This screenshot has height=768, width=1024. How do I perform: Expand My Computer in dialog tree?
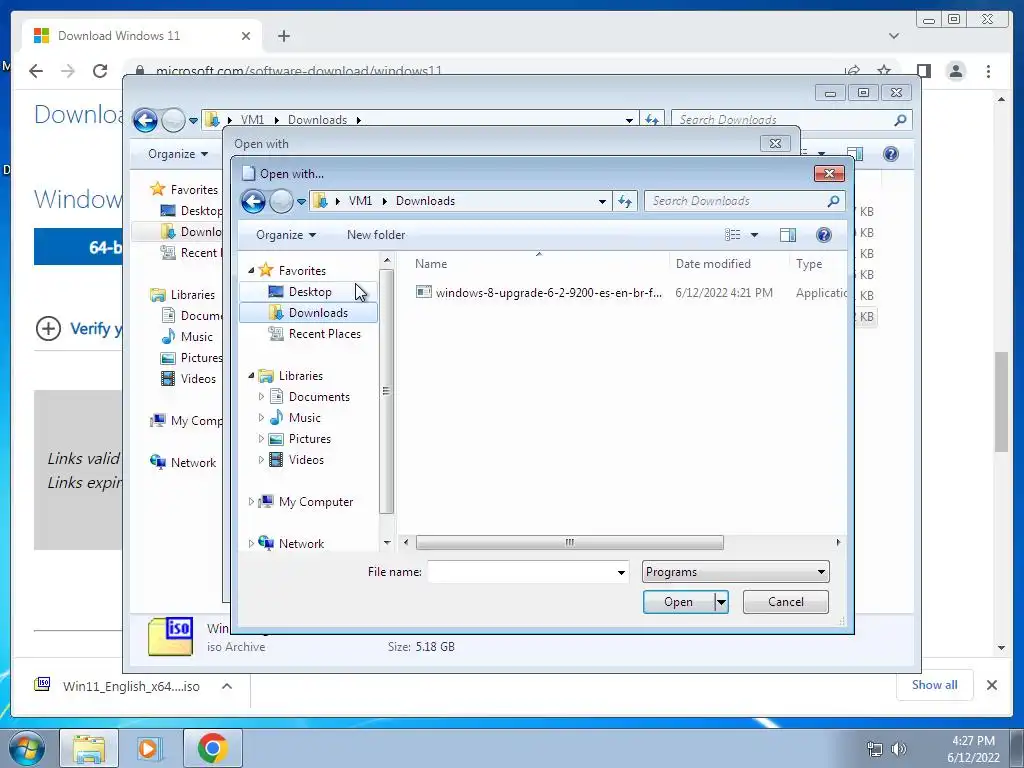[x=251, y=502]
